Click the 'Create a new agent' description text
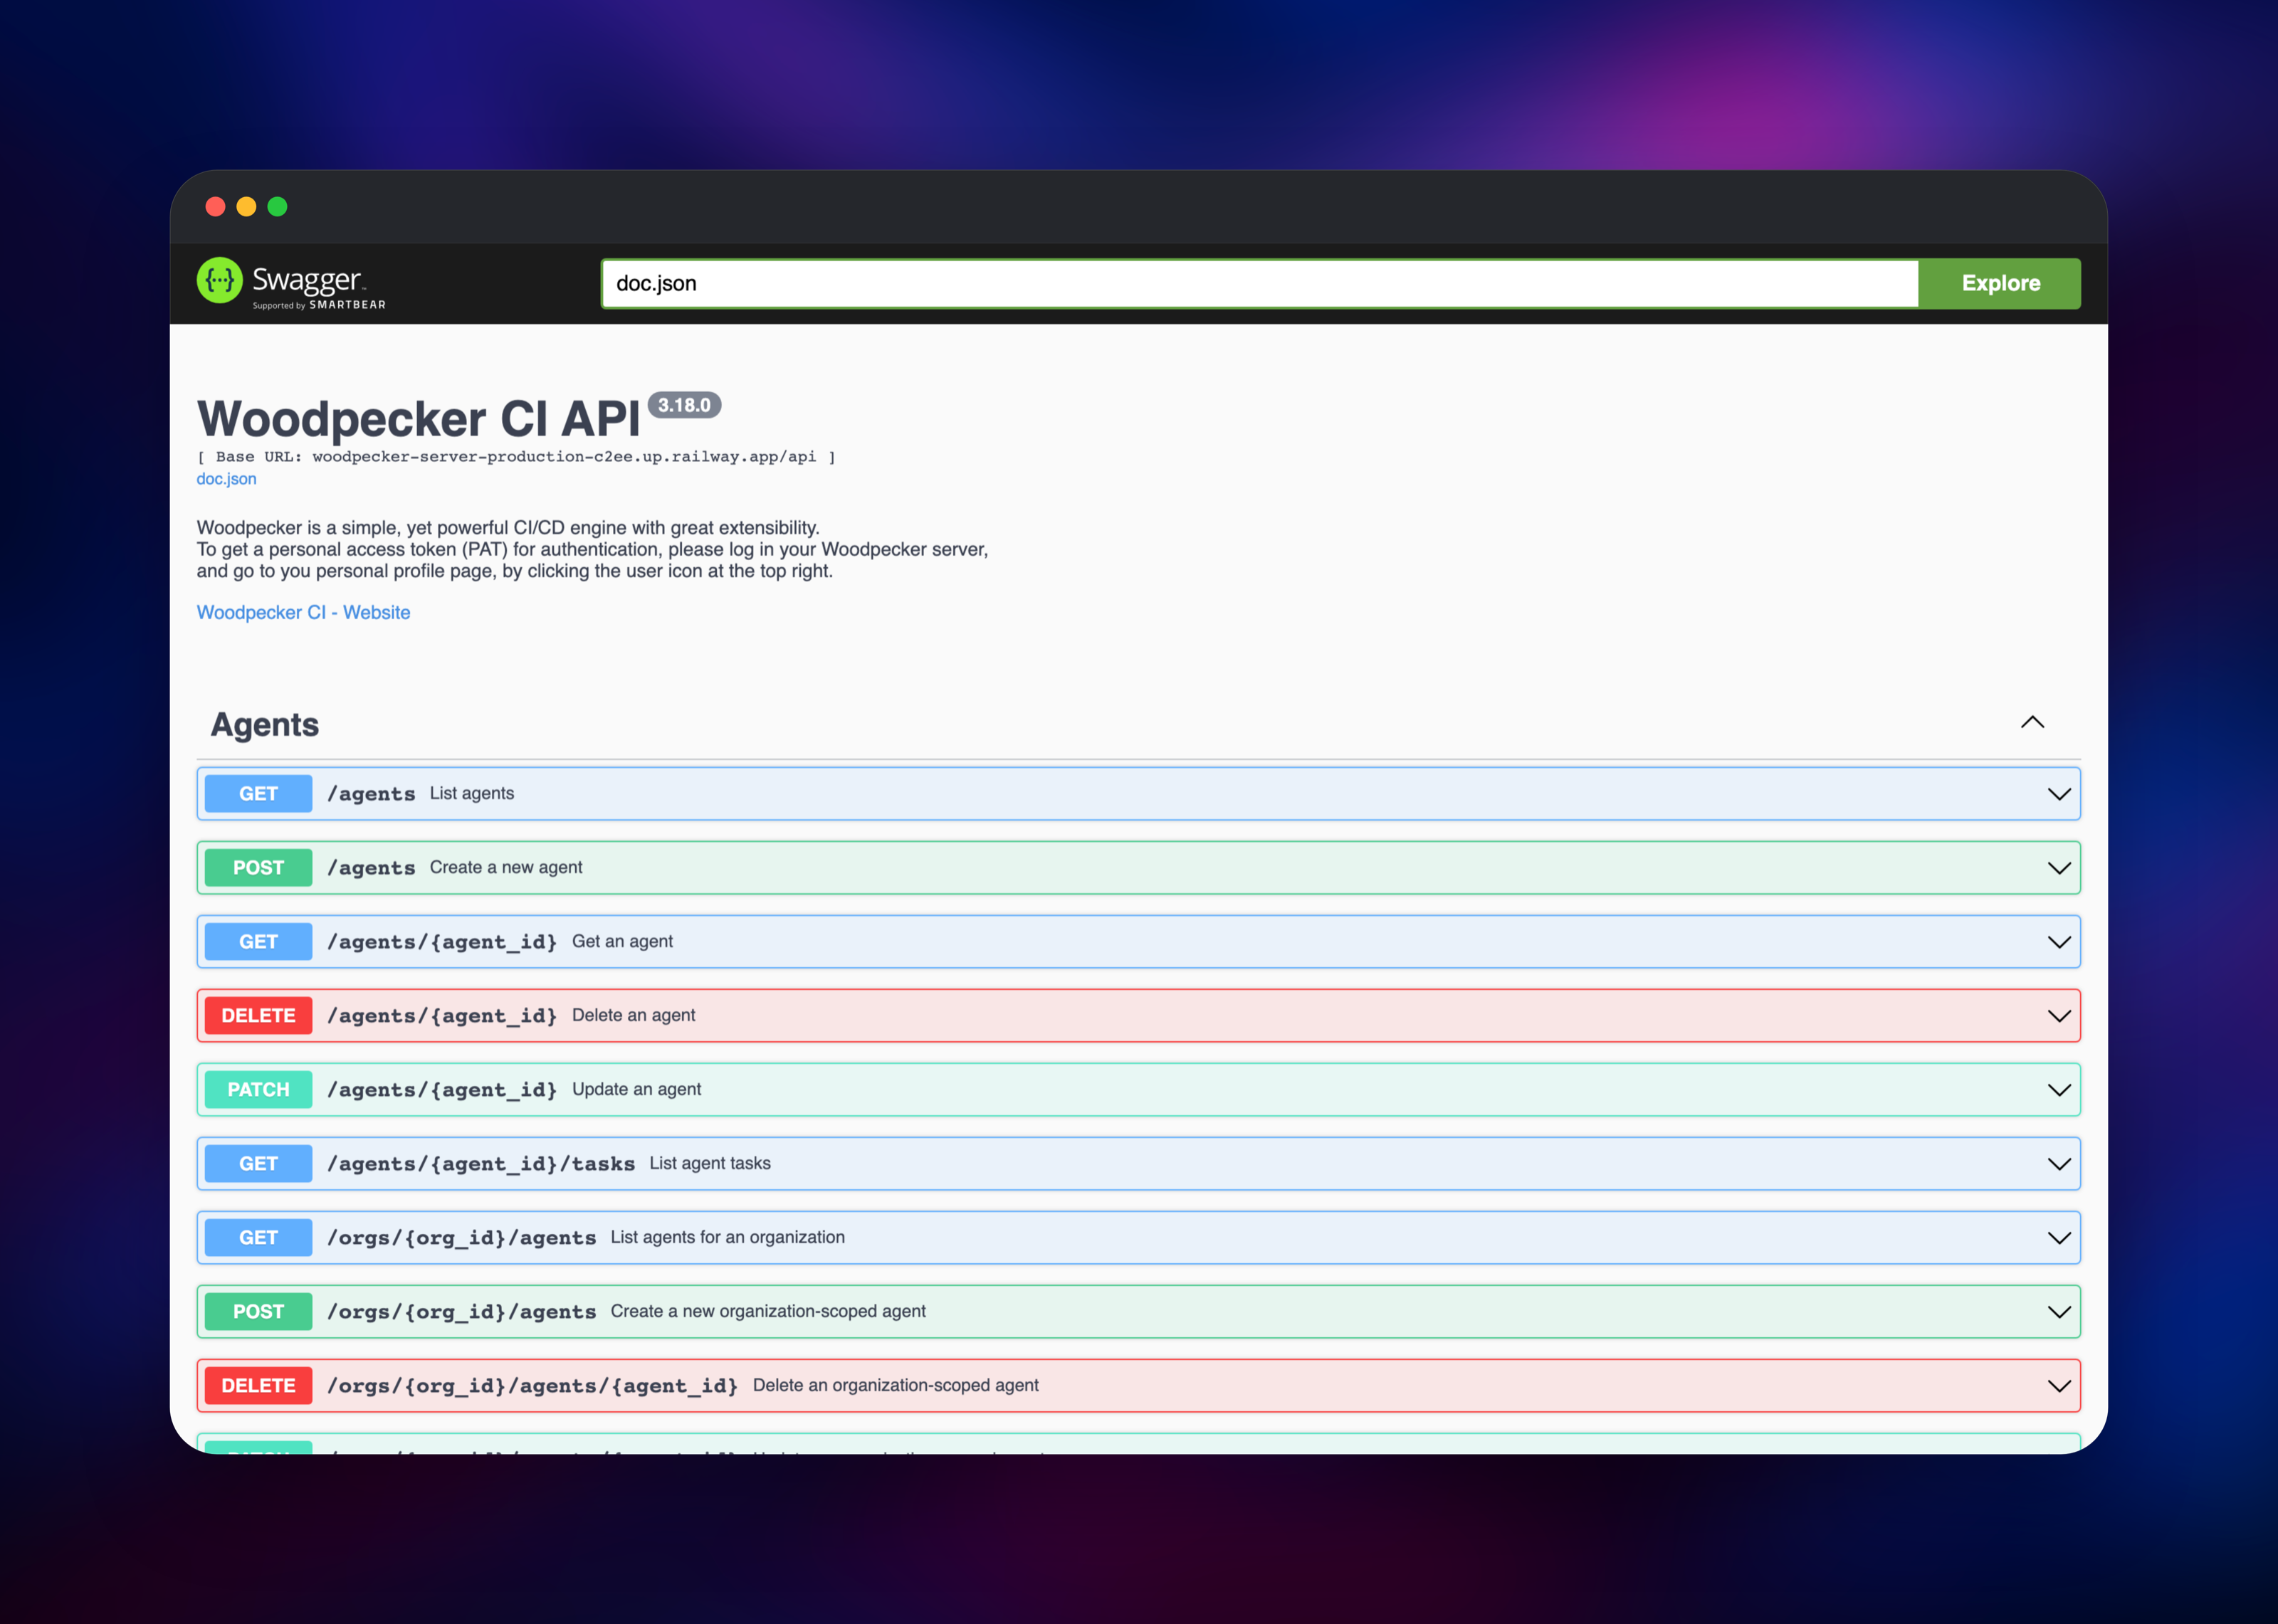 coord(506,867)
